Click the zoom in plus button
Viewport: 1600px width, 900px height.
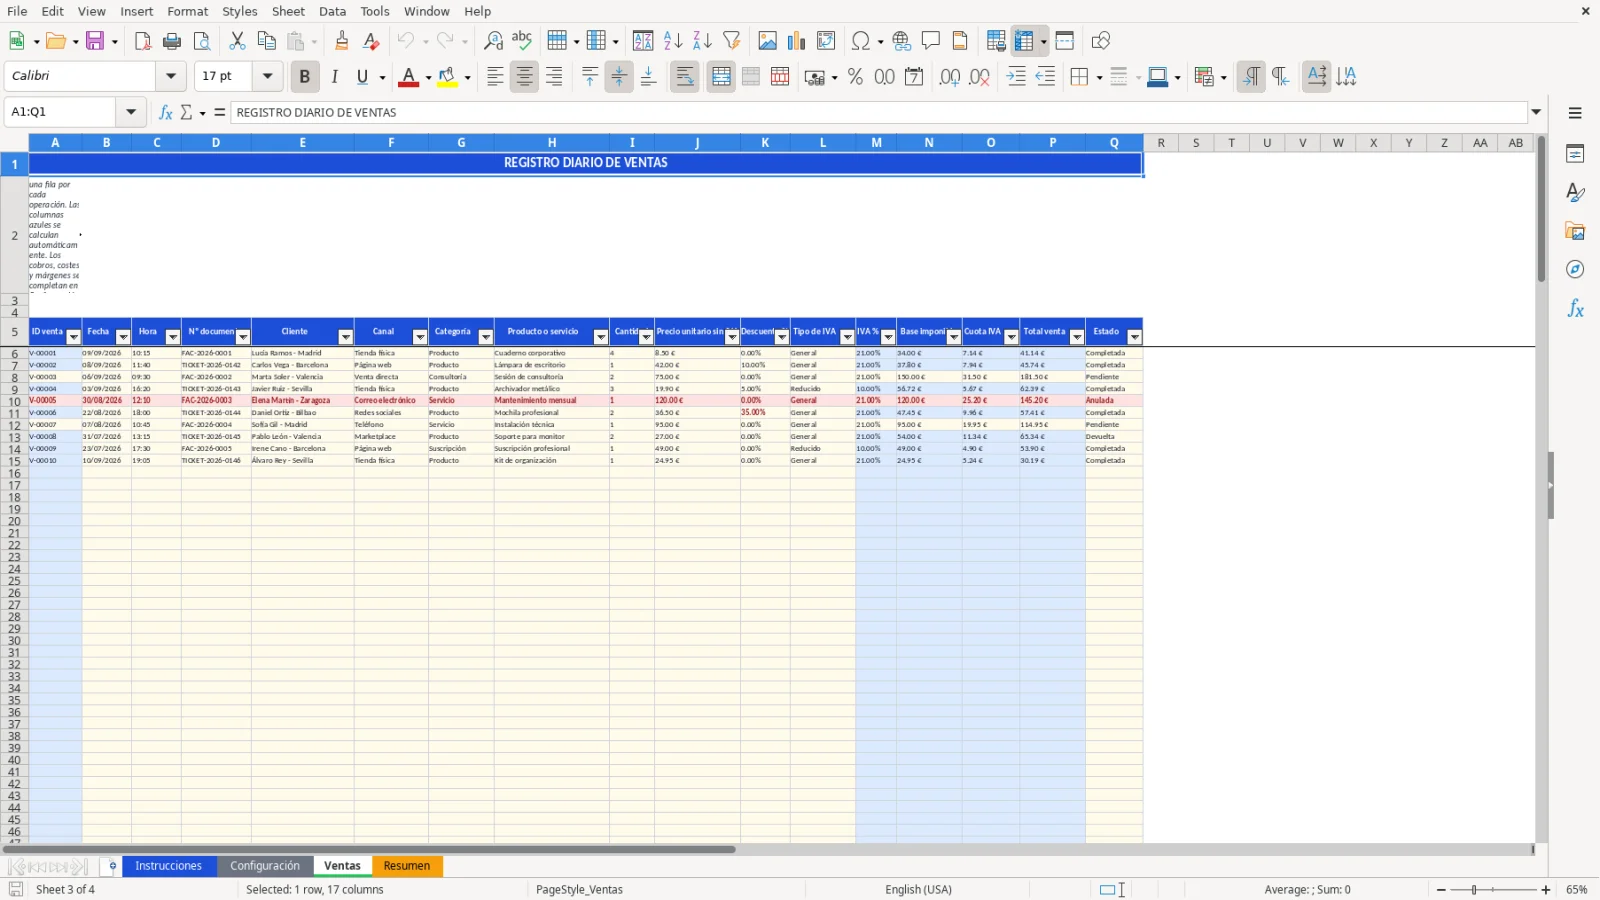click(x=1546, y=890)
